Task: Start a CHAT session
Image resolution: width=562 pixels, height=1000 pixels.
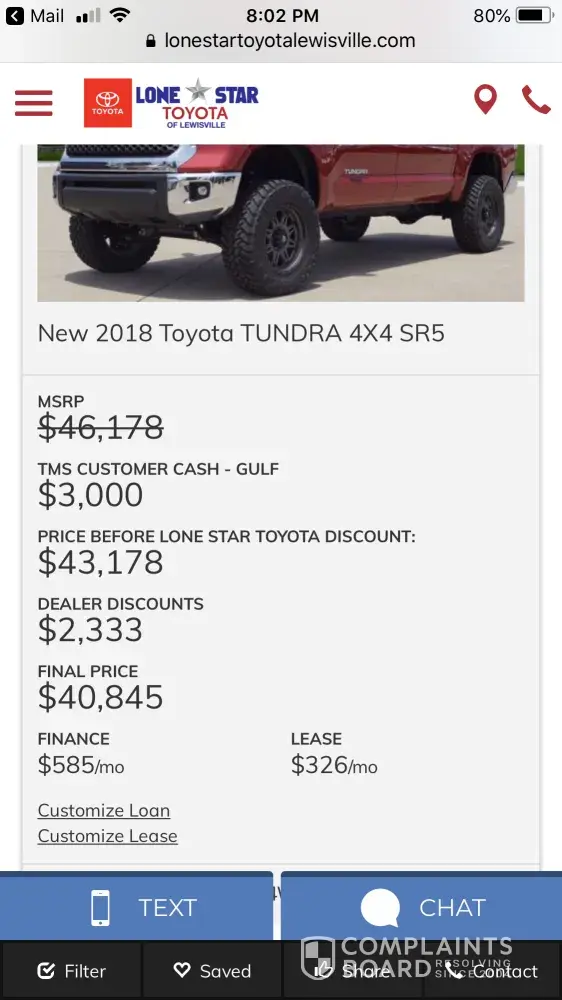Action: (x=422, y=906)
